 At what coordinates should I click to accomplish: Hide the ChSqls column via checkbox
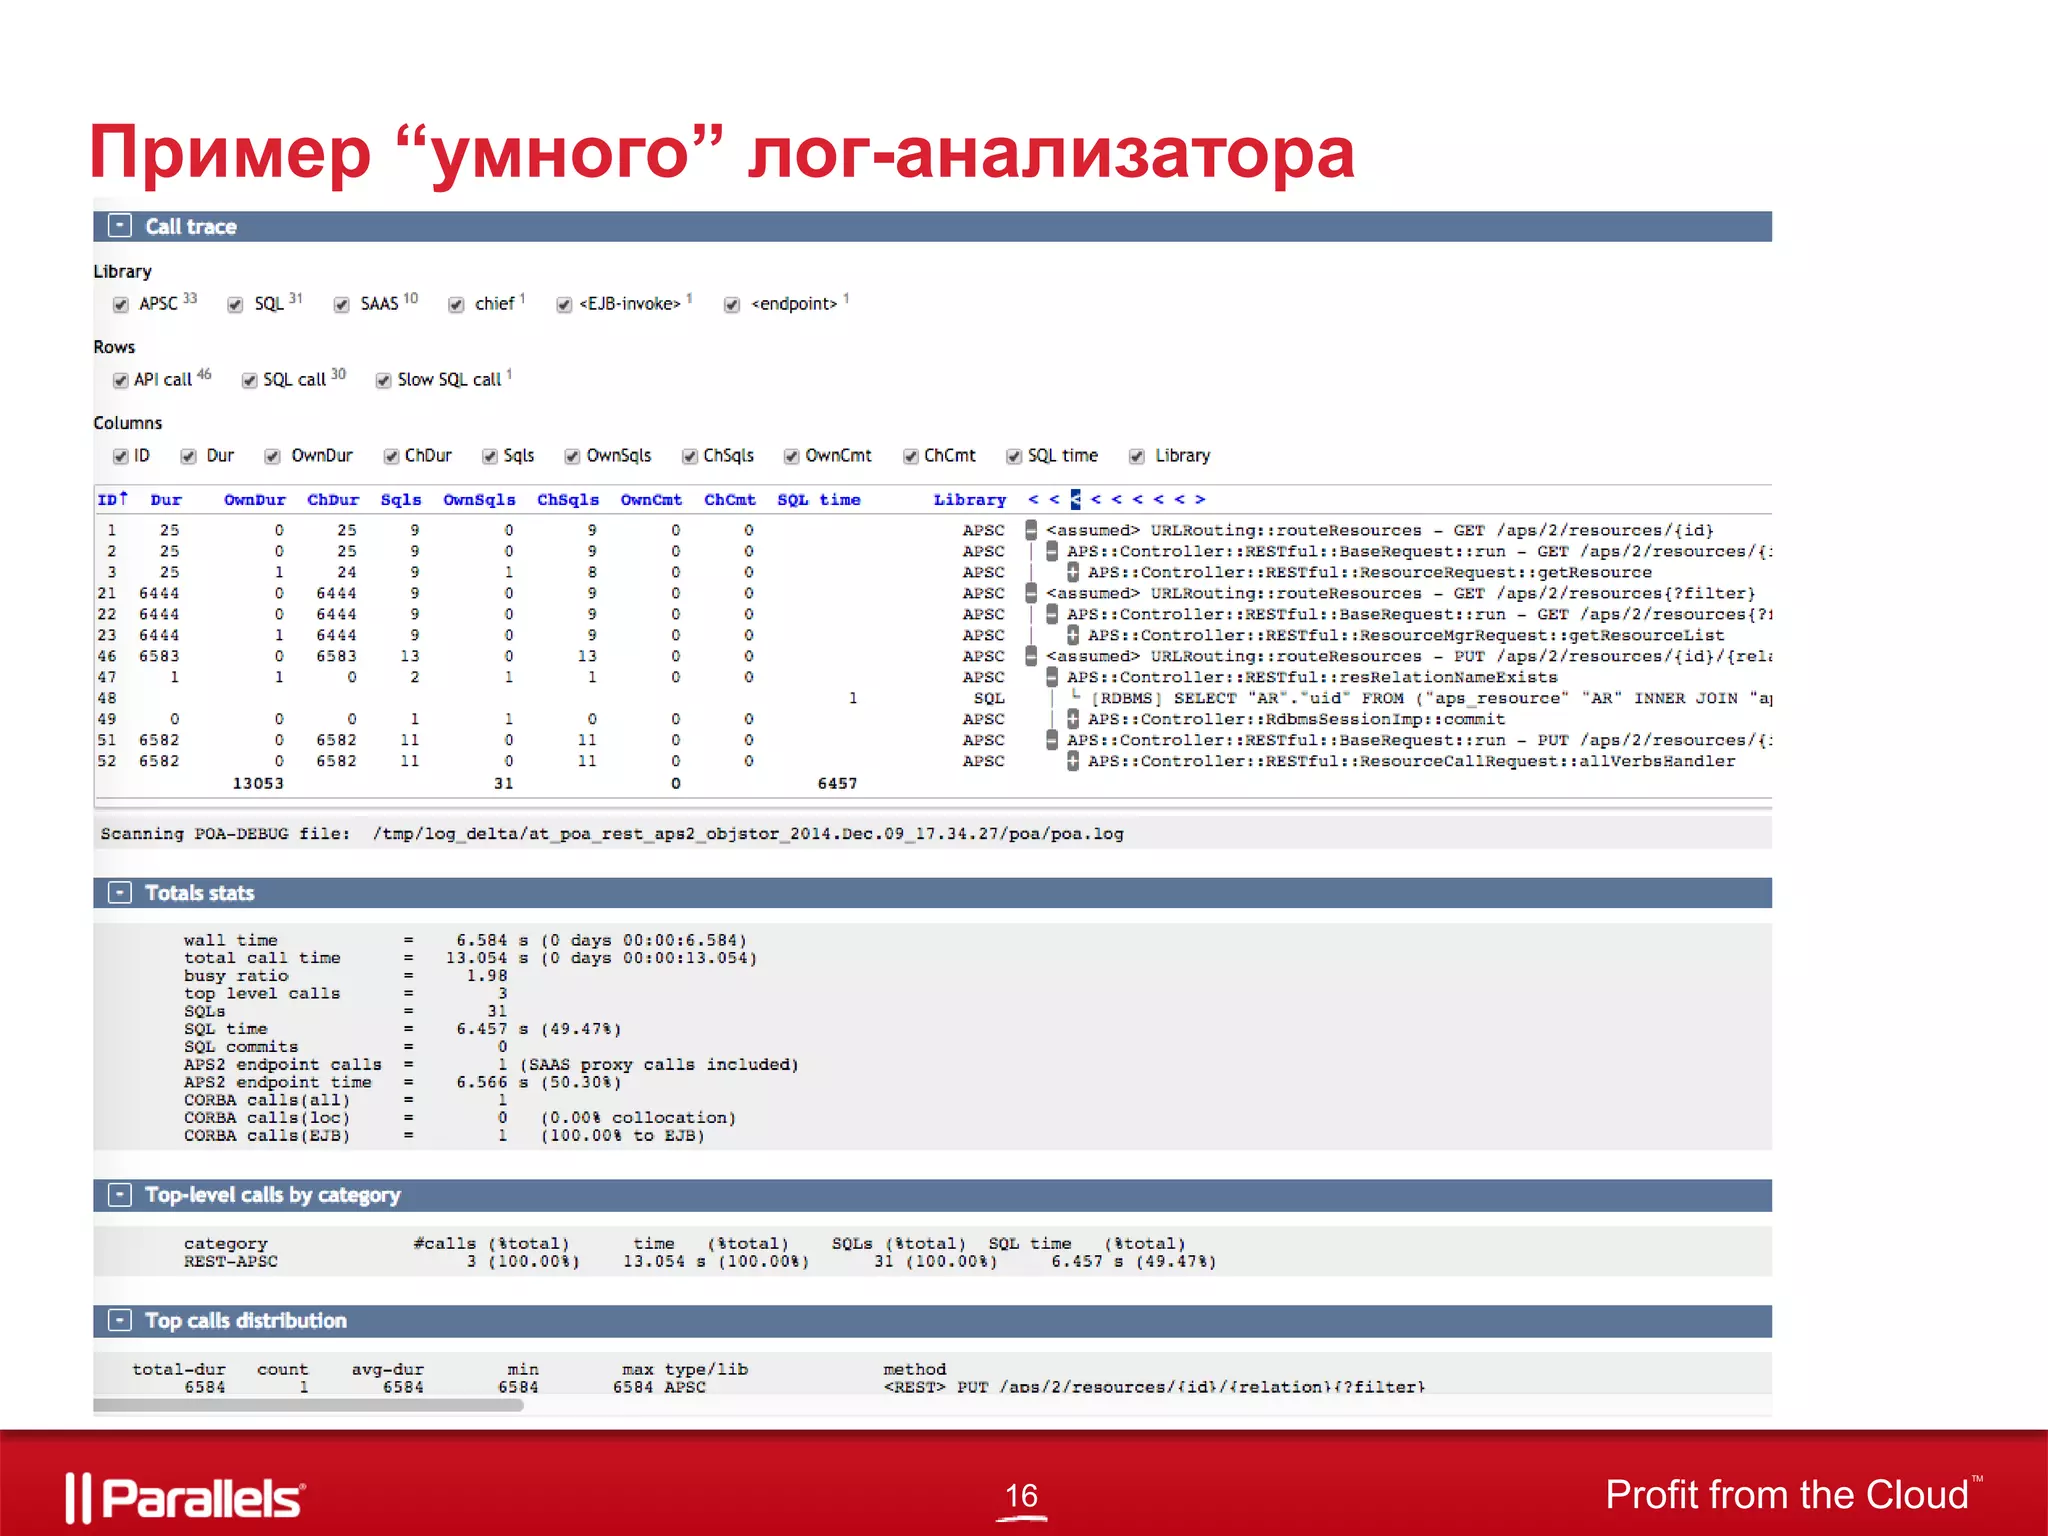690,457
